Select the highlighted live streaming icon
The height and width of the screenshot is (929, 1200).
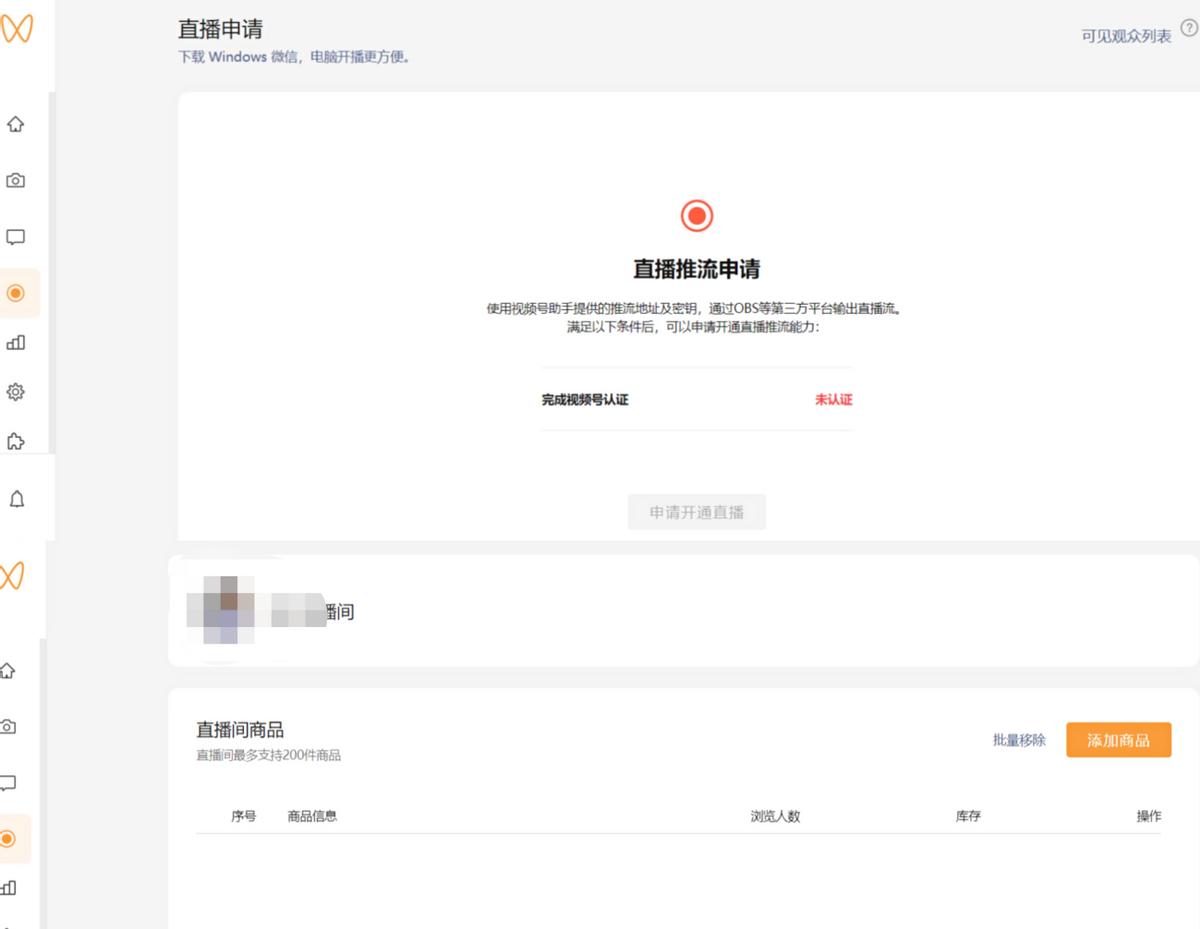point(14,293)
